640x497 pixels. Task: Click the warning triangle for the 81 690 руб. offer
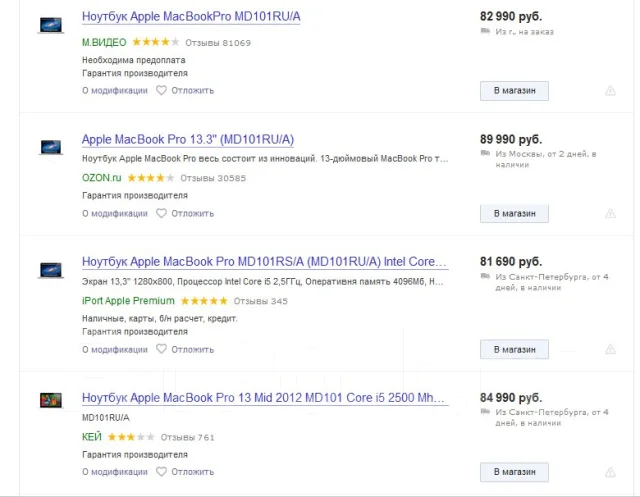point(610,349)
